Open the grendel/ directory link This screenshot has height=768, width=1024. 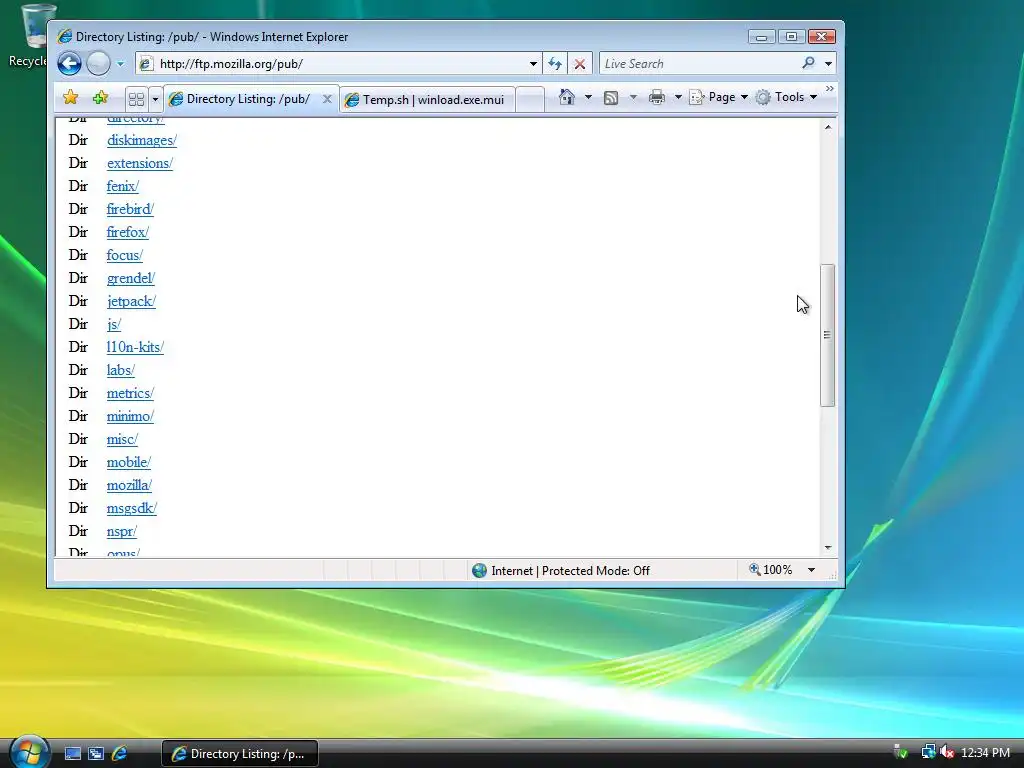pyautogui.click(x=131, y=278)
